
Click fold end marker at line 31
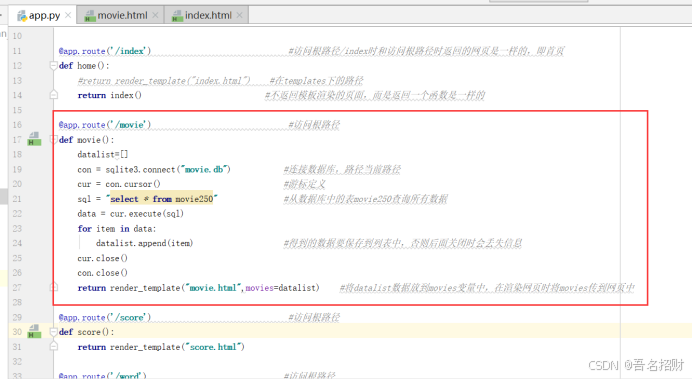(53, 346)
